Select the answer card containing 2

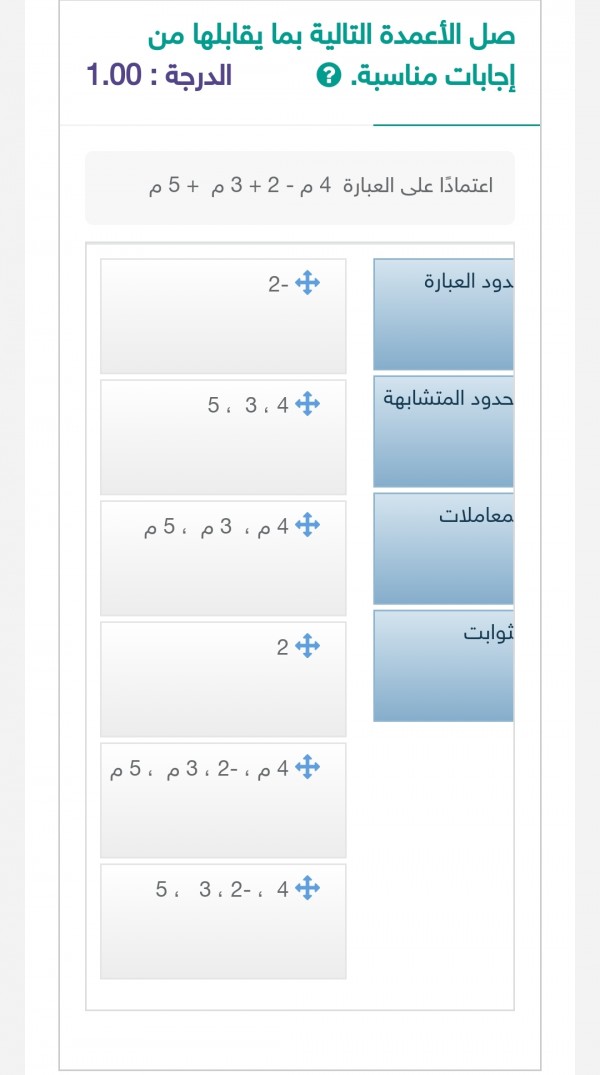tap(222, 678)
